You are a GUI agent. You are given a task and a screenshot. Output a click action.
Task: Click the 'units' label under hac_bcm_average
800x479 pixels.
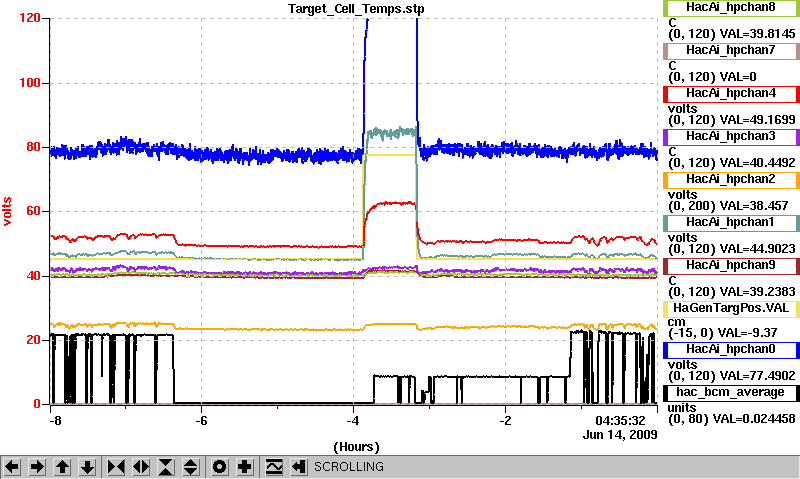[682, 408]
